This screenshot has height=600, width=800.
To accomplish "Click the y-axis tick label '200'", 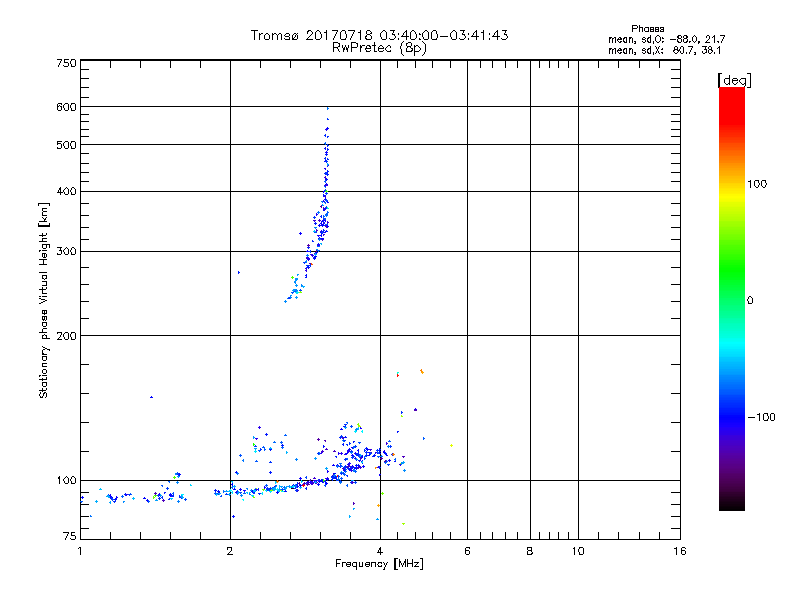I will point(66,336).
